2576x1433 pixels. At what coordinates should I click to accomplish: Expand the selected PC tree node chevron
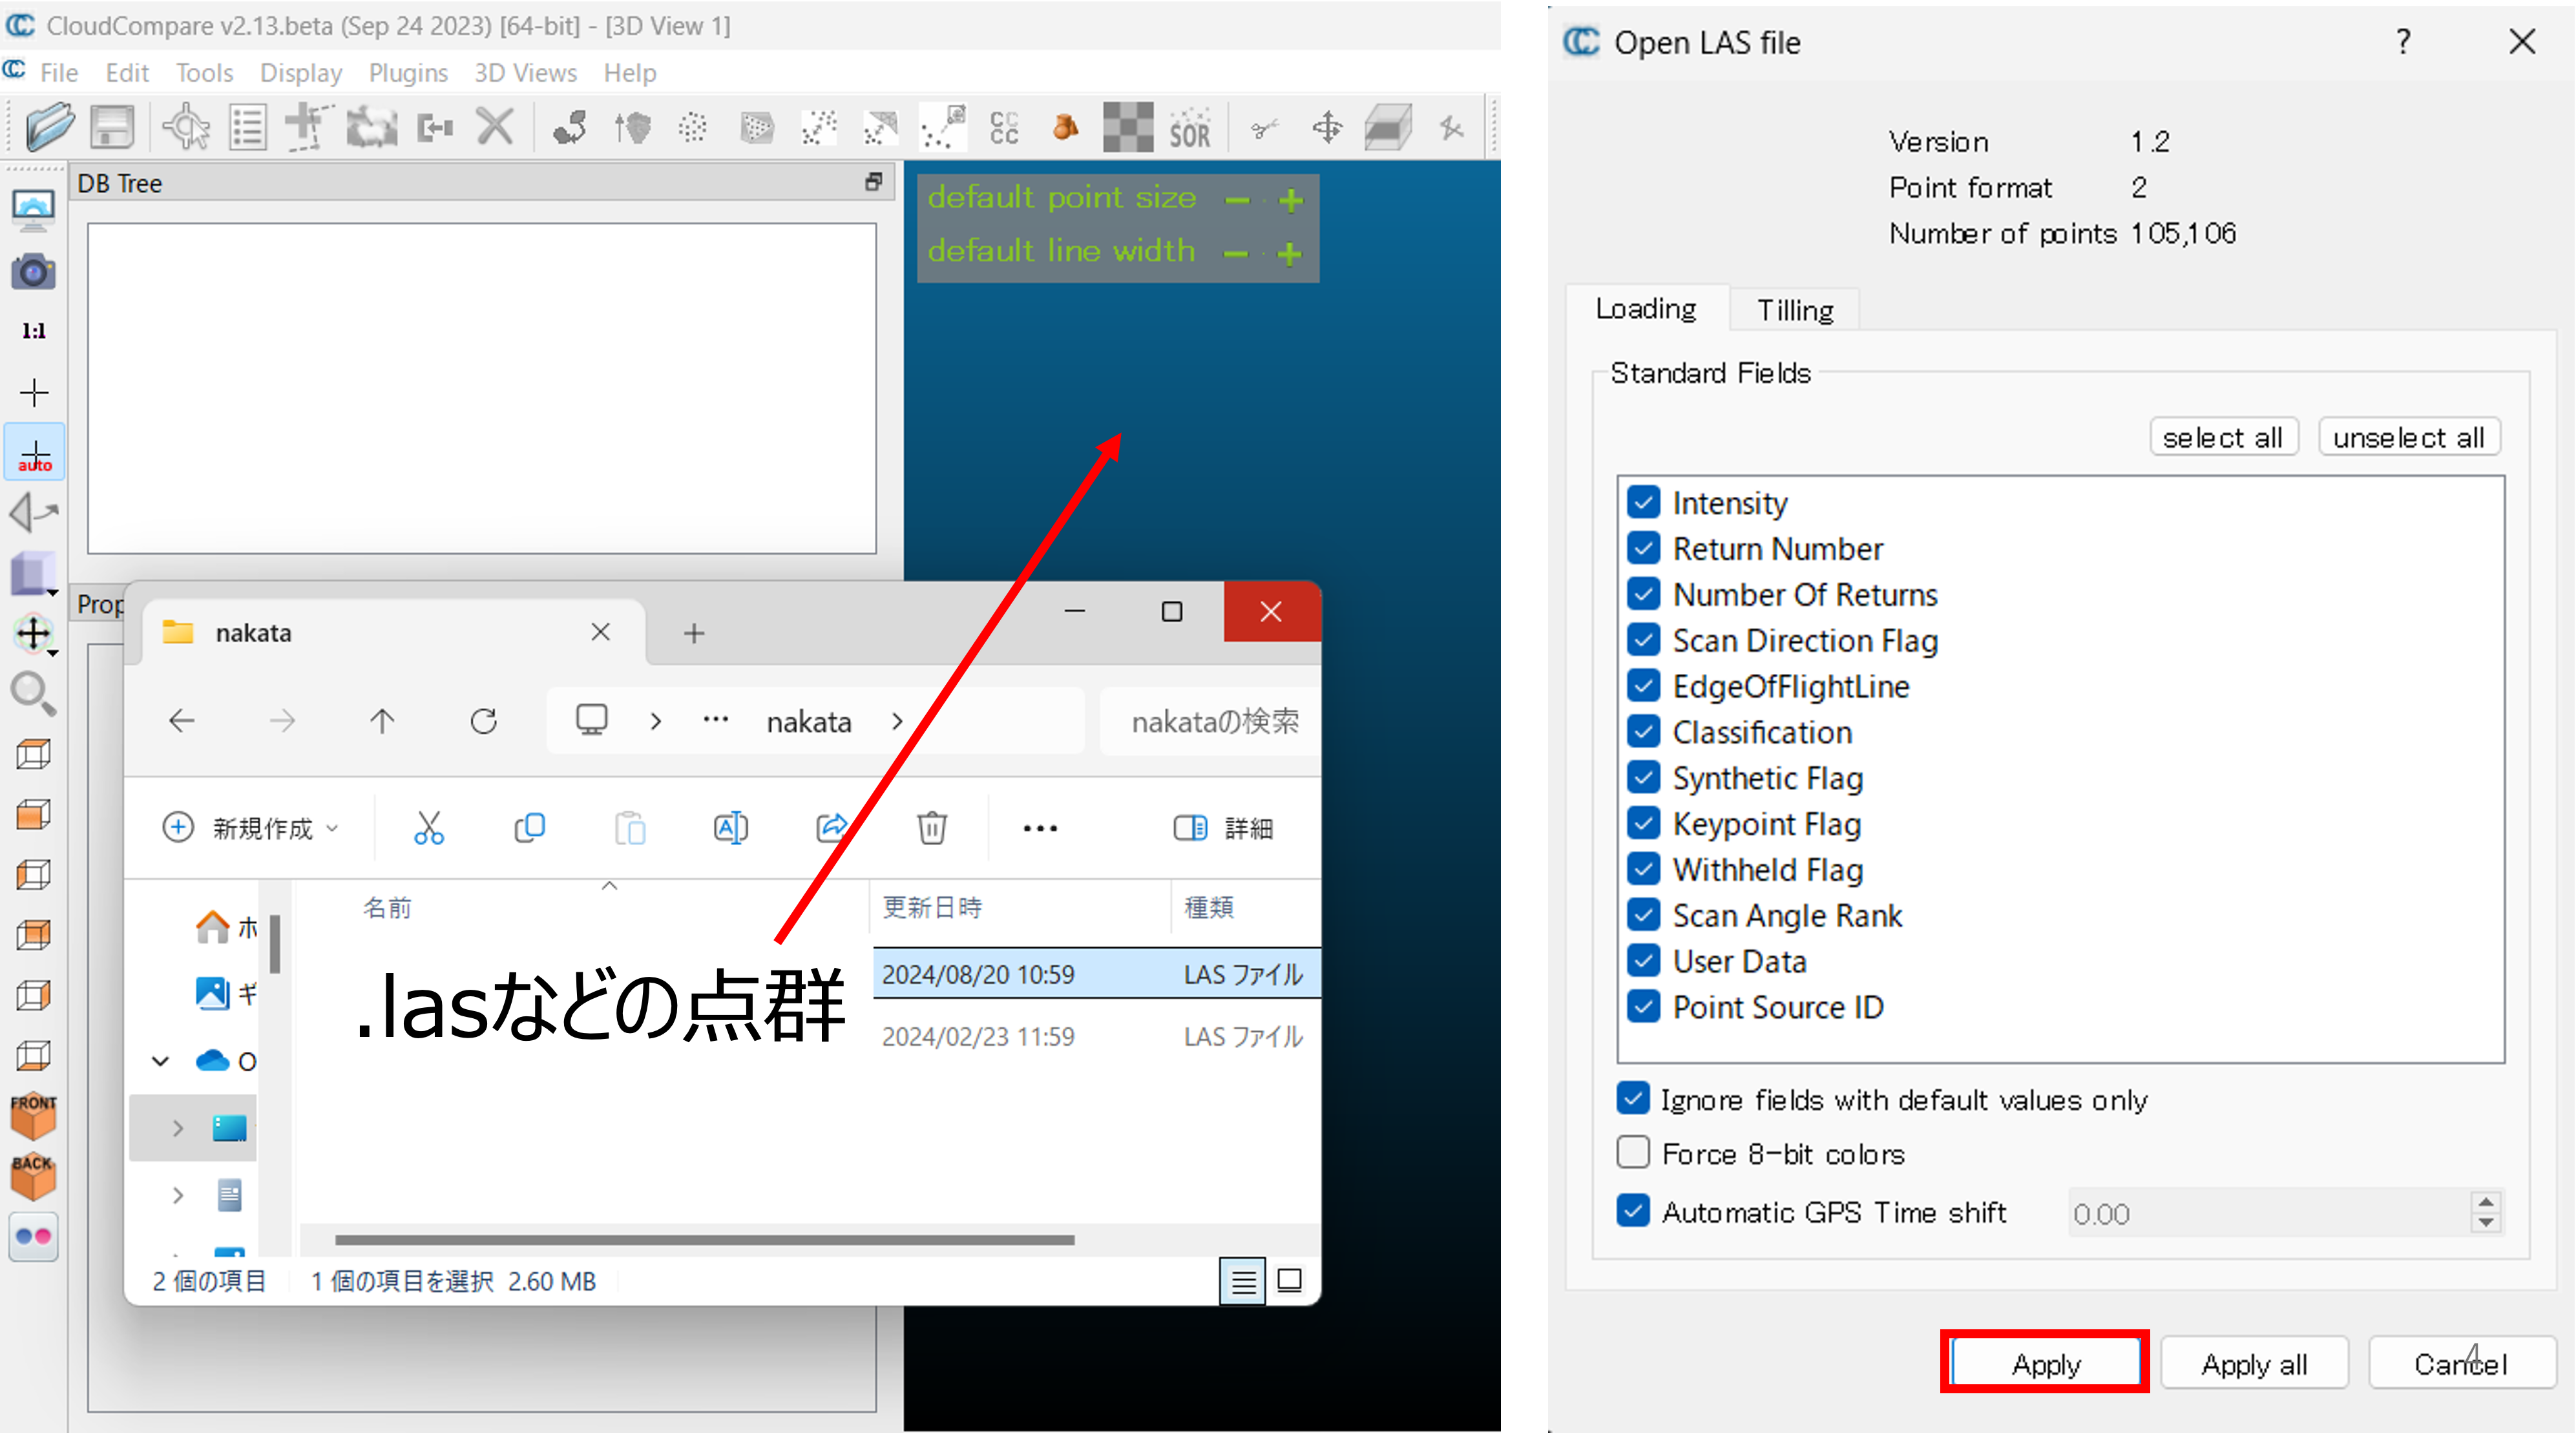pyautogui.click(x=178, y=1128)
